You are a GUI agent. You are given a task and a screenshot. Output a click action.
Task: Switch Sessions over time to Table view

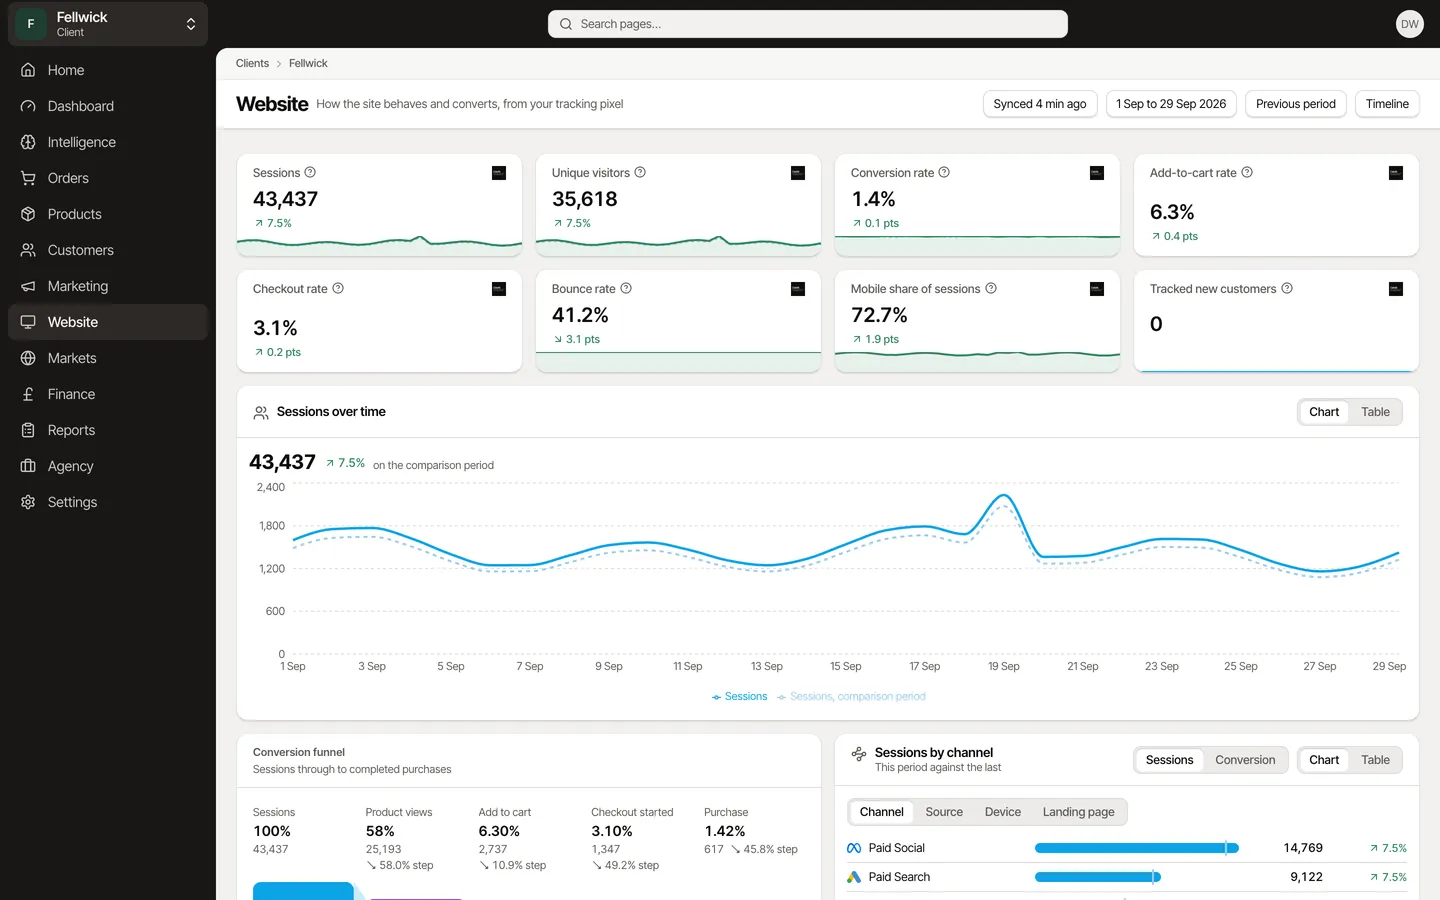point(1375,412)
